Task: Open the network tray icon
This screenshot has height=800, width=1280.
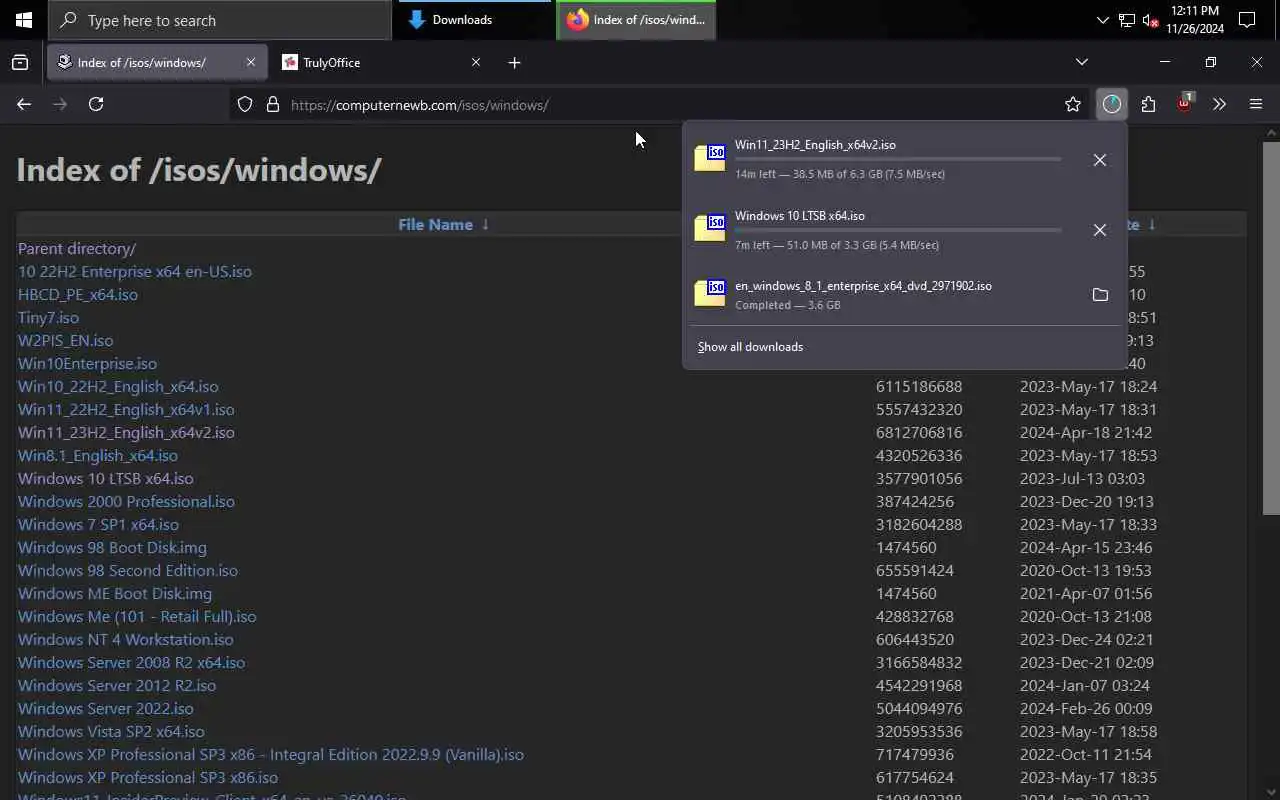Action: [1127, 20]
